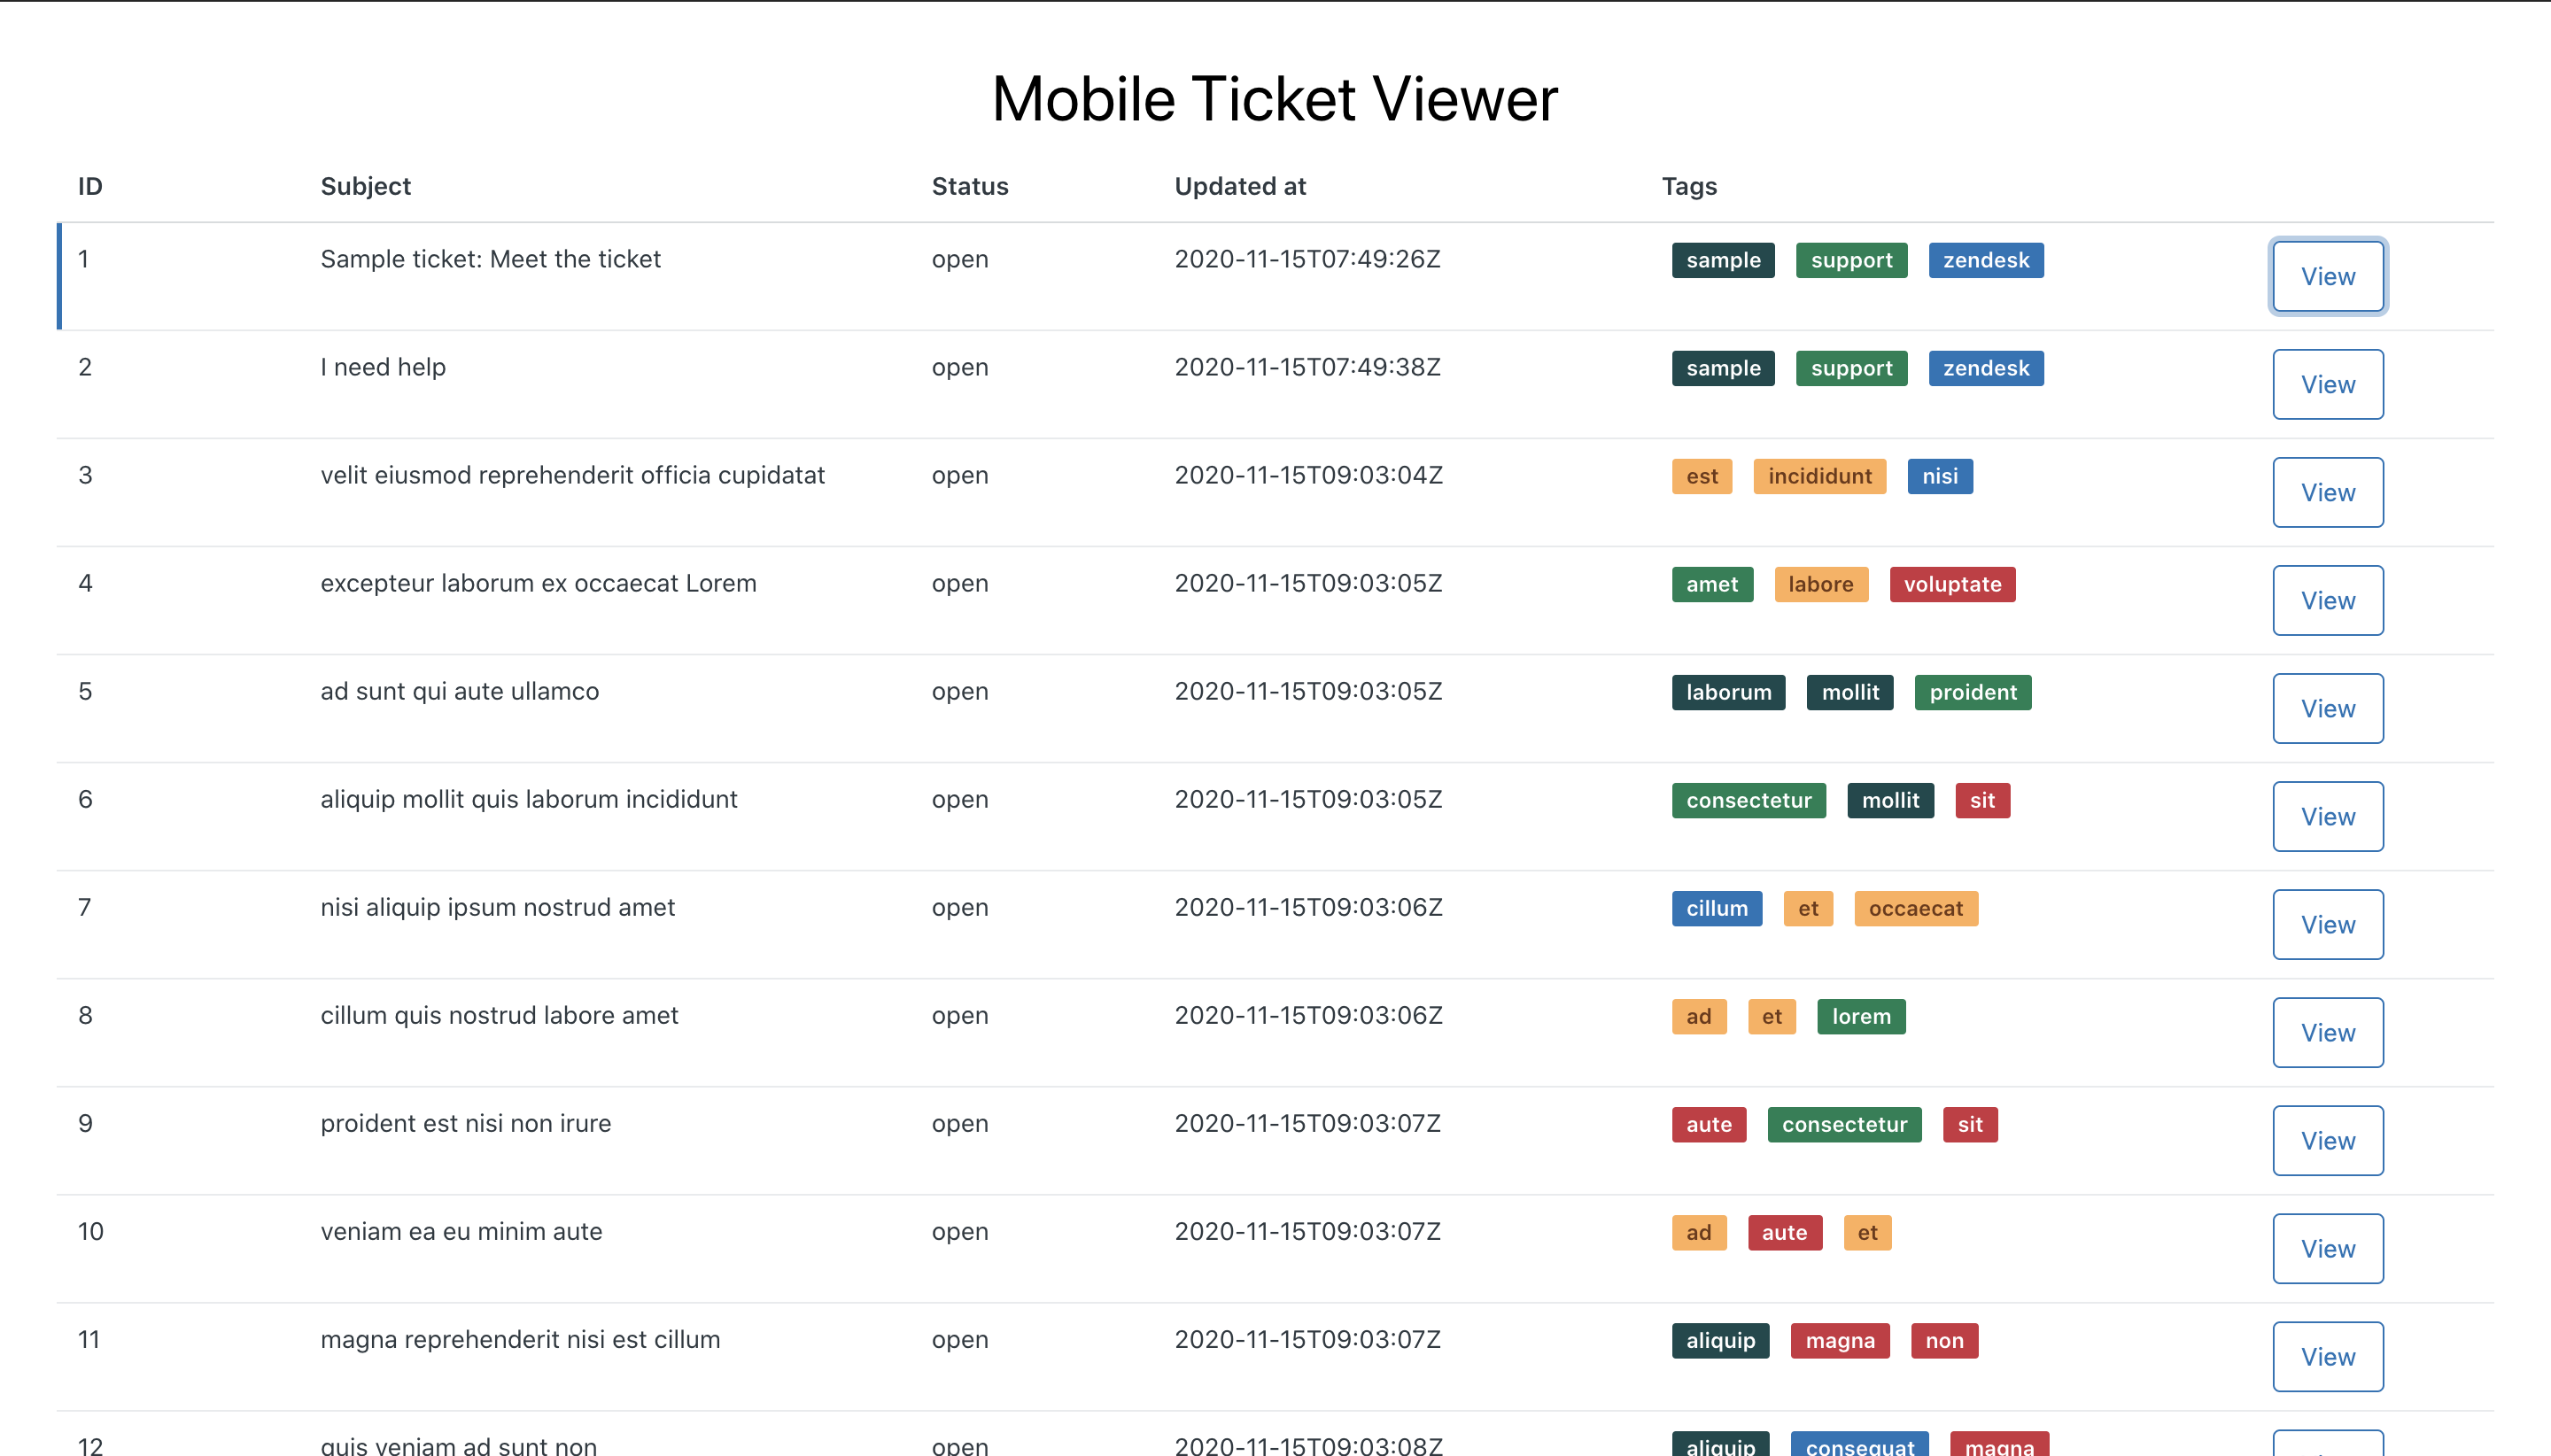
Task: Click the Subject column header
Action: tap(365, 186)
